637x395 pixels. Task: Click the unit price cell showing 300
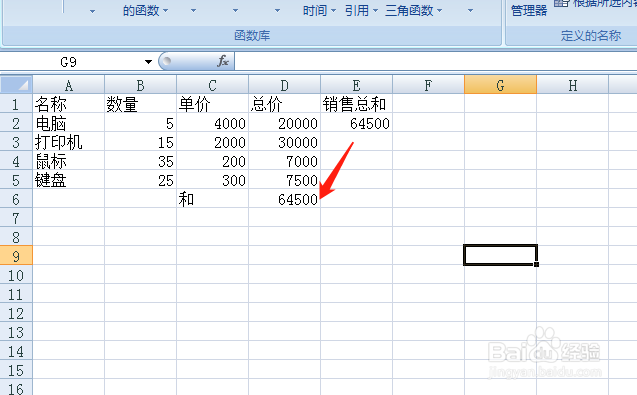click(x=212, y=180)
